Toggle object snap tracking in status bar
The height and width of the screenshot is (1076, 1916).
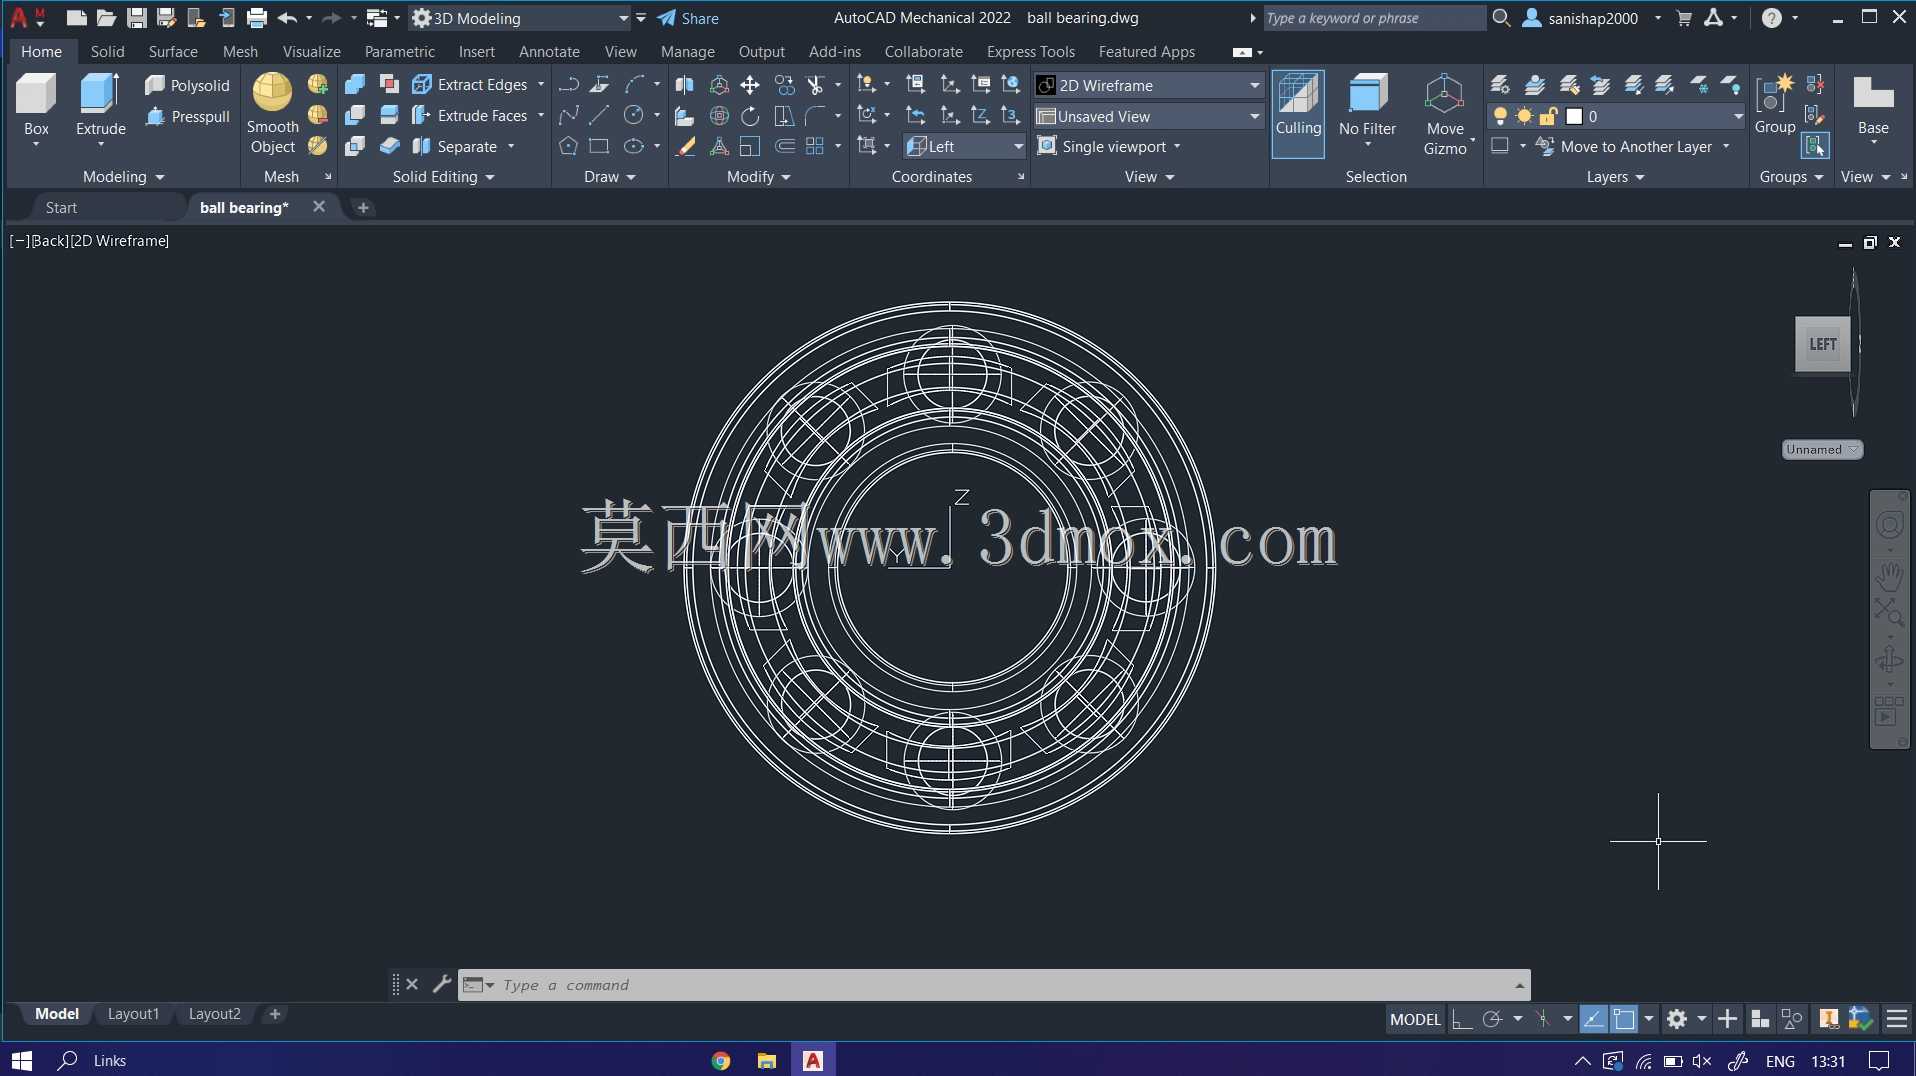point(1593,1019)
